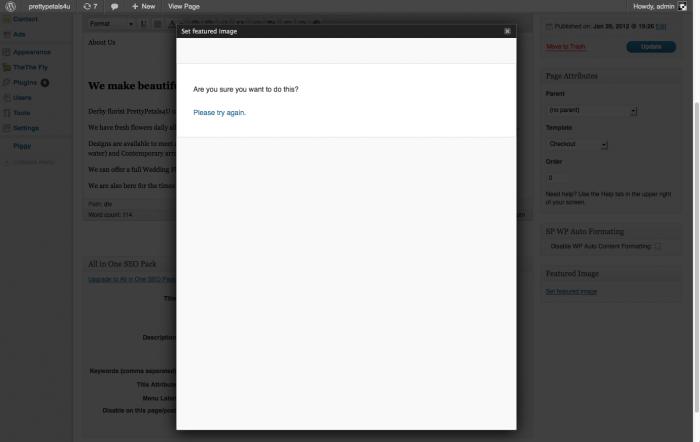Click the Users sidebar icon

(7, 98)
